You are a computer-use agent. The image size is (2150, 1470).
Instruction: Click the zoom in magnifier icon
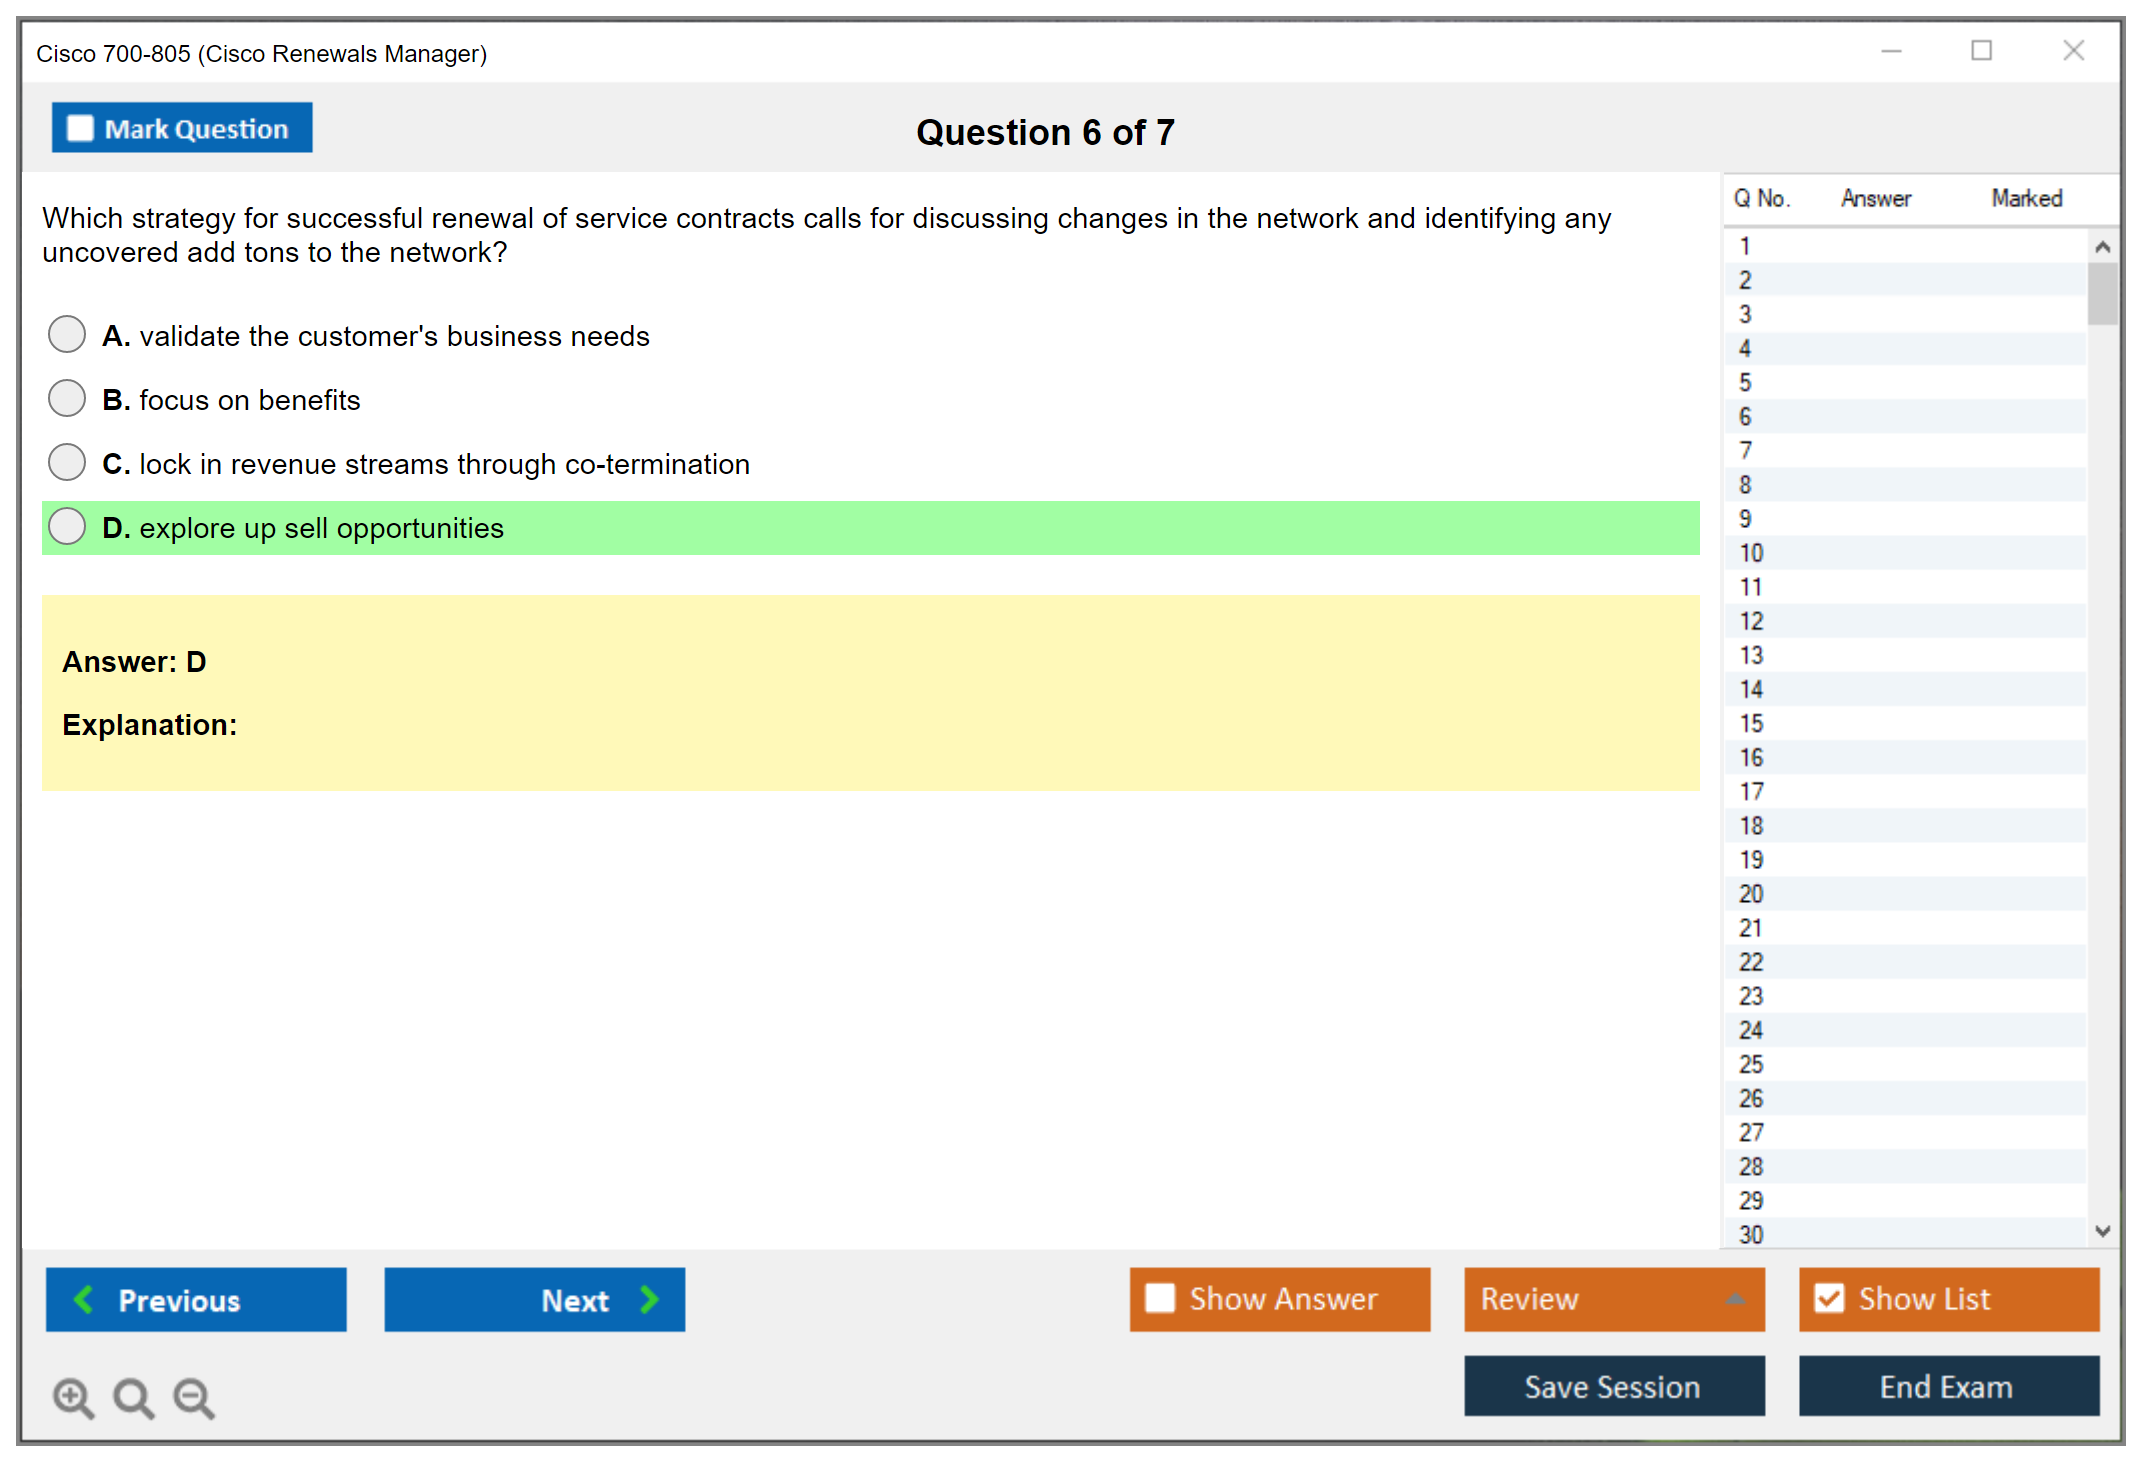[x=73, y=1397]
